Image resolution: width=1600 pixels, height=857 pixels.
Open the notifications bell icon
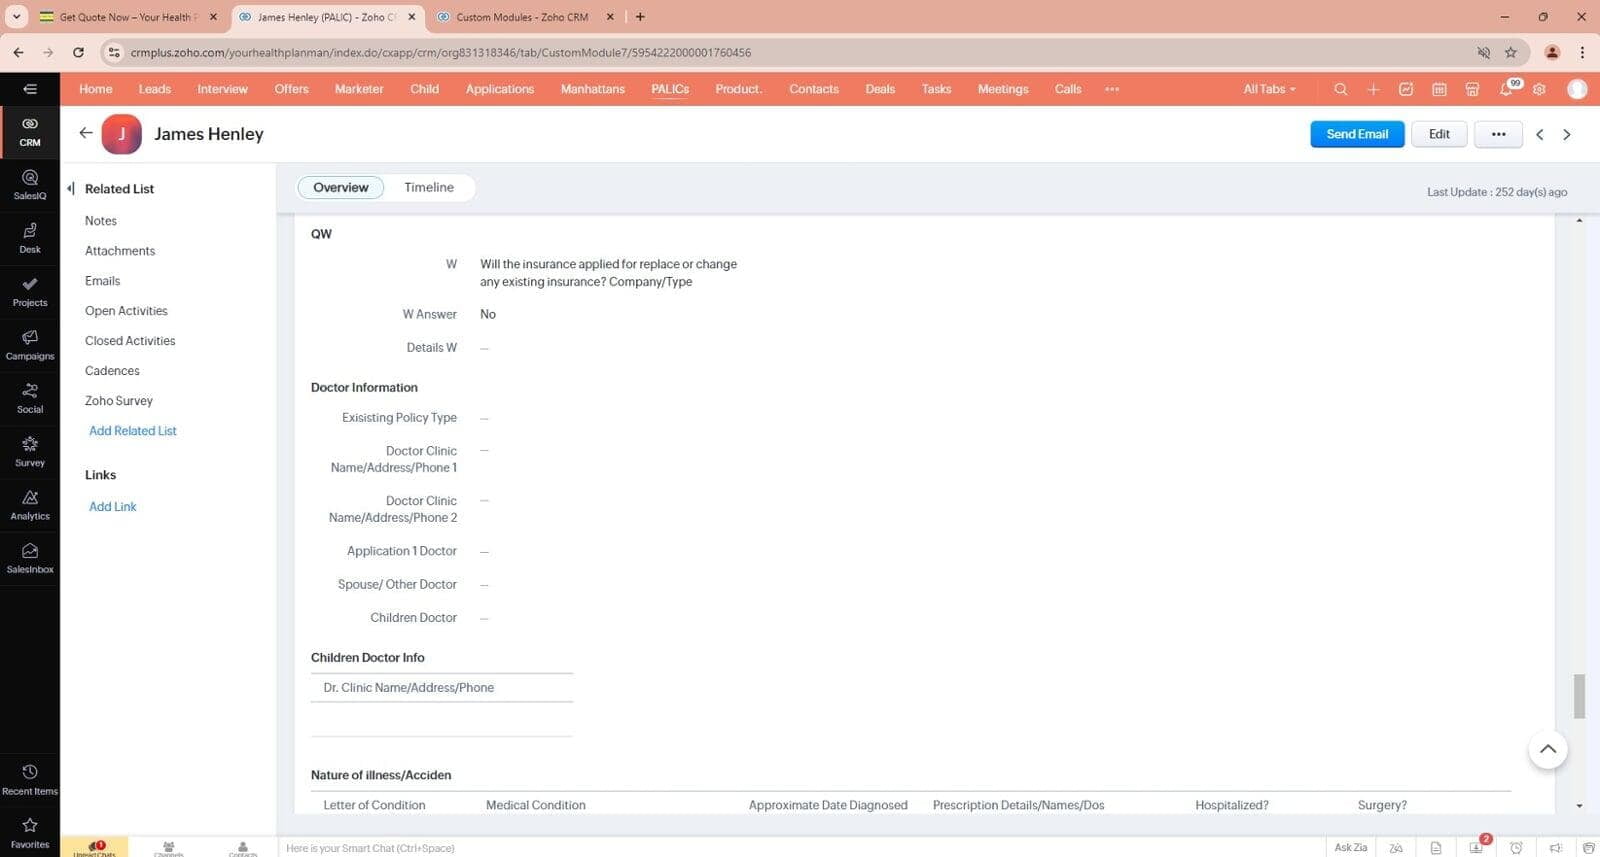(1506, 89)
